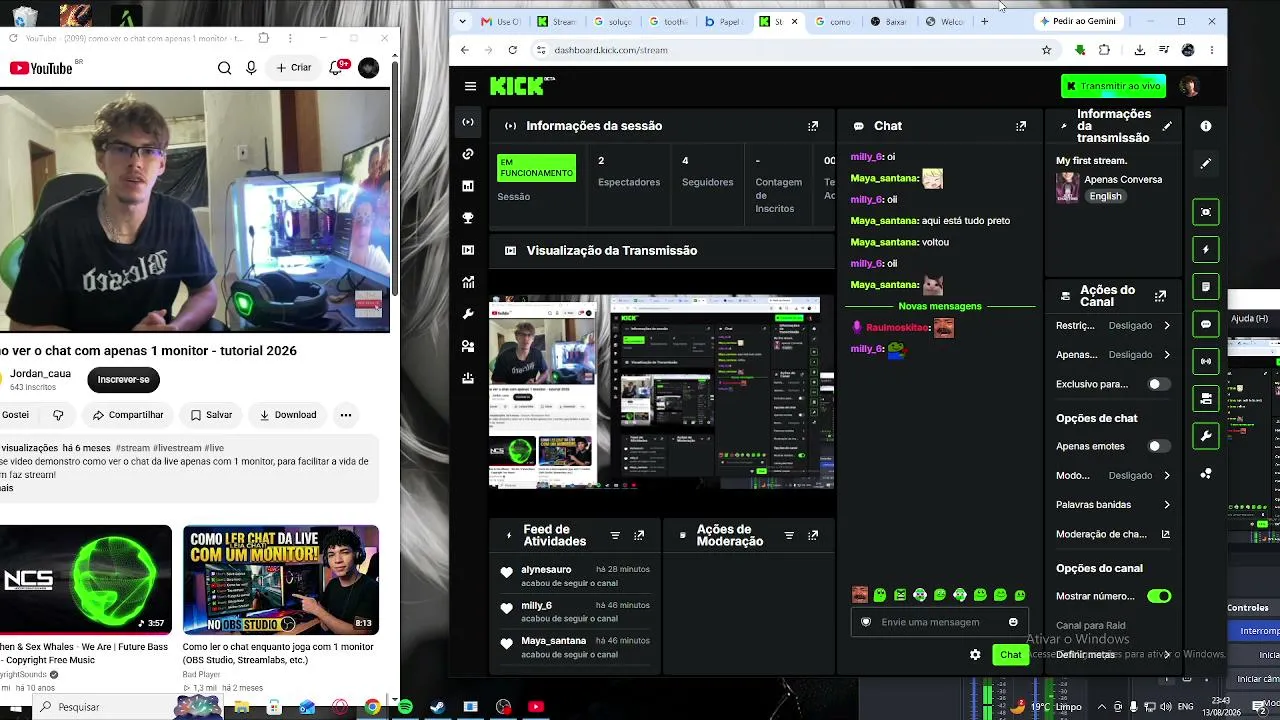Switch to the 'toothi' Google tab

(x=667, y=21)
